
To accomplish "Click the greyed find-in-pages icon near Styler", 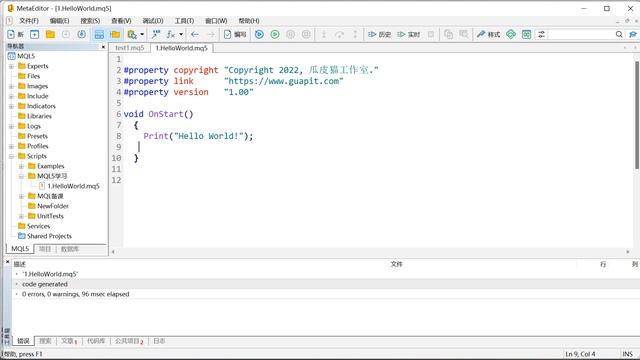I will 464,35.
